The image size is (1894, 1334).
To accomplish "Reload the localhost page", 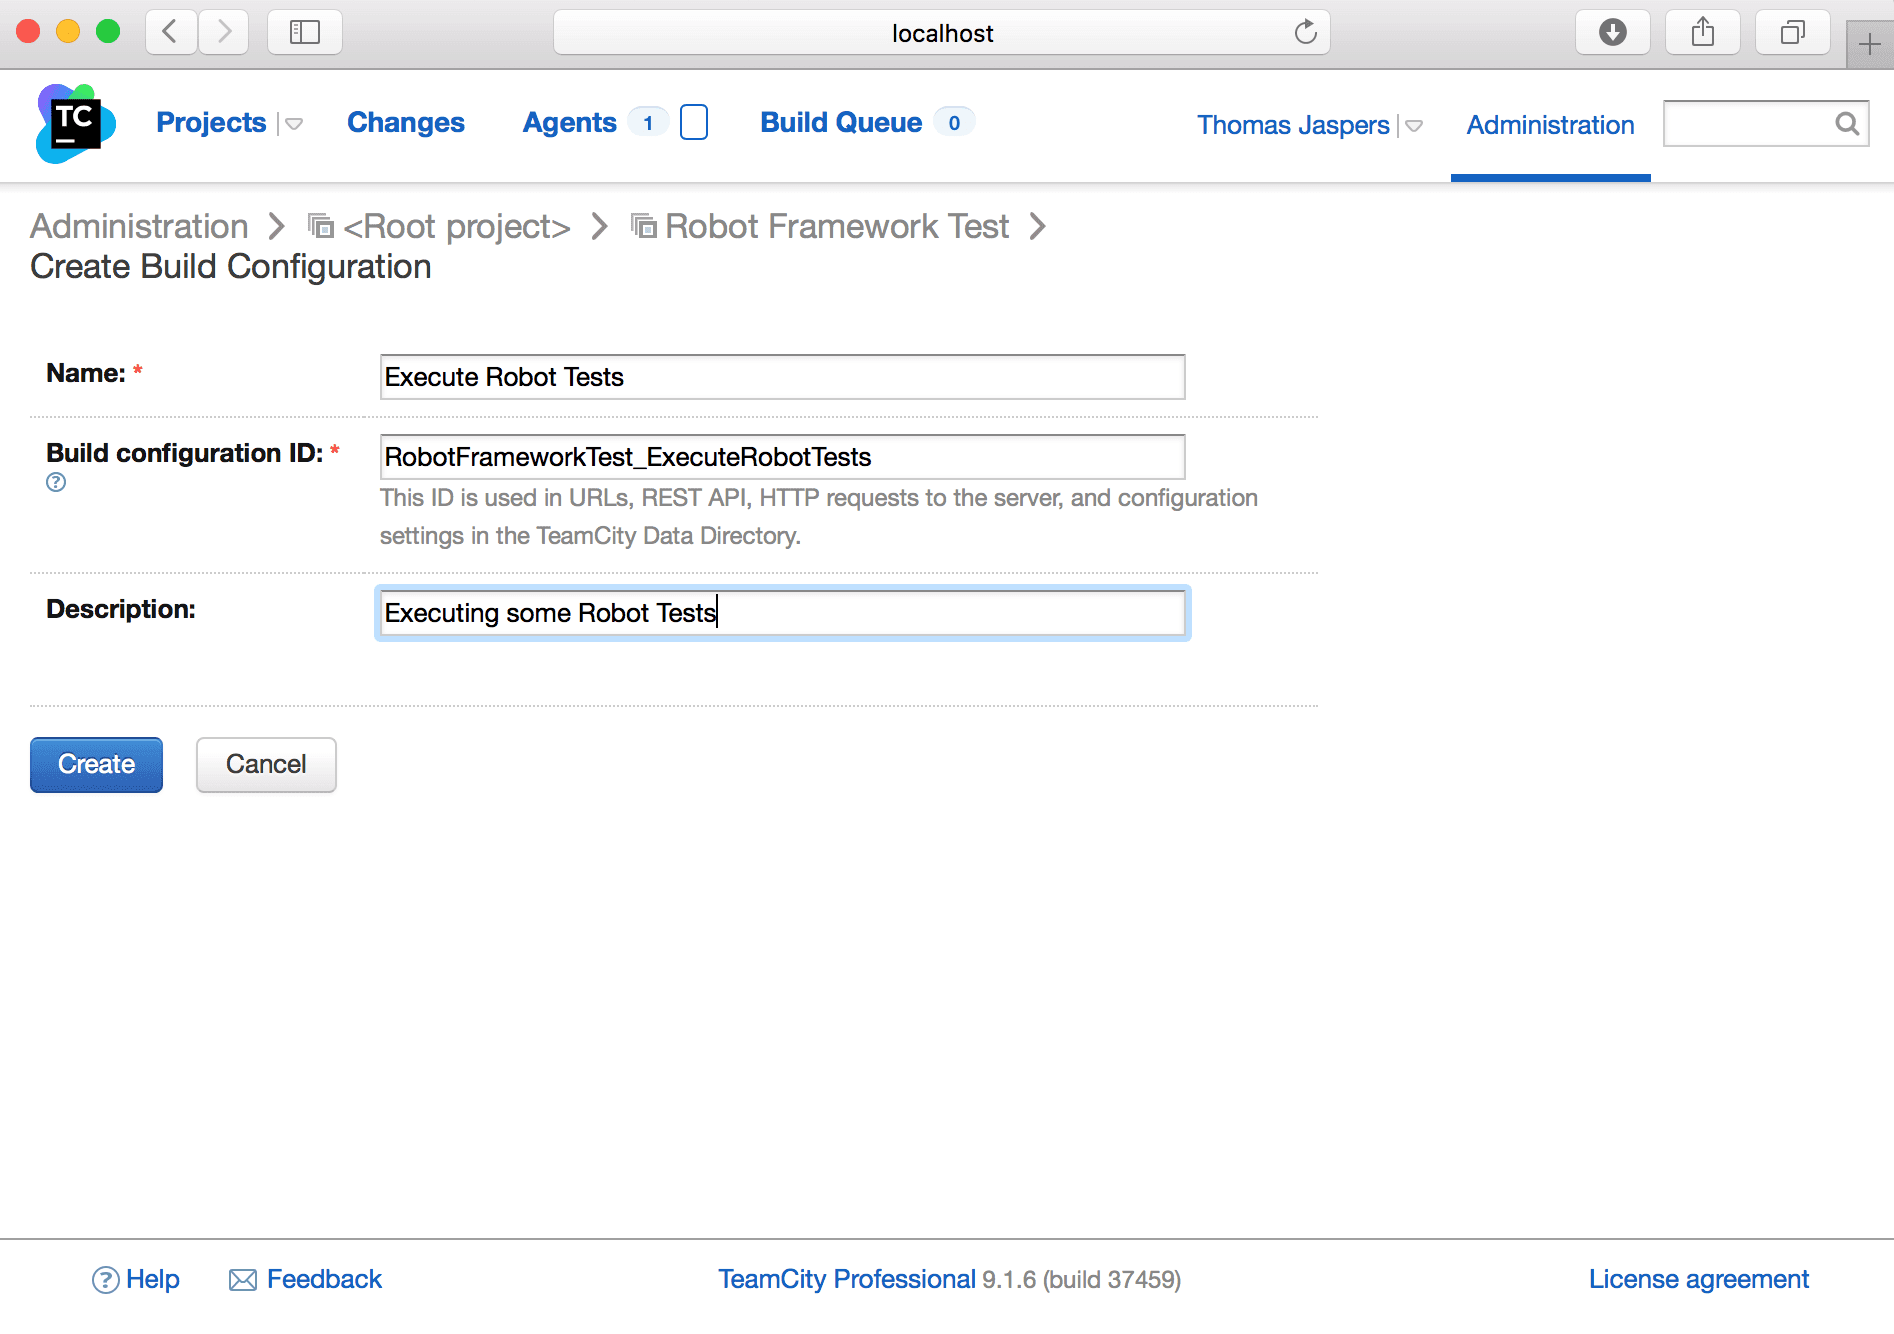I will [1305, 33].
